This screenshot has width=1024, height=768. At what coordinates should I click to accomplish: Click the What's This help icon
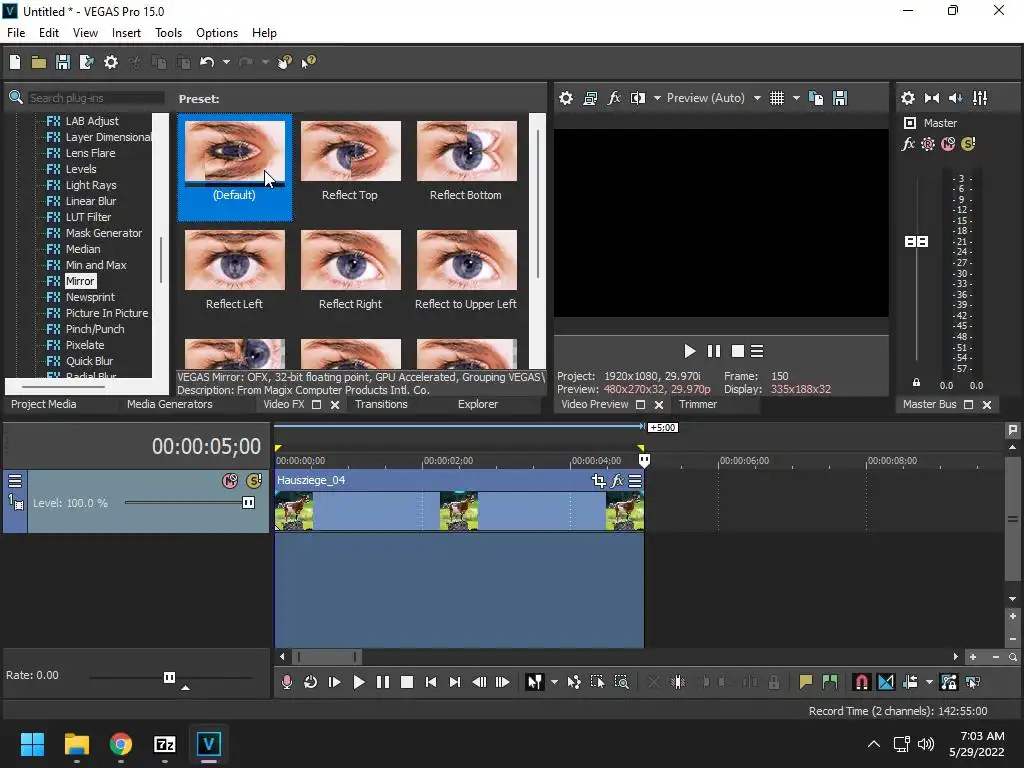coord(308,62)
